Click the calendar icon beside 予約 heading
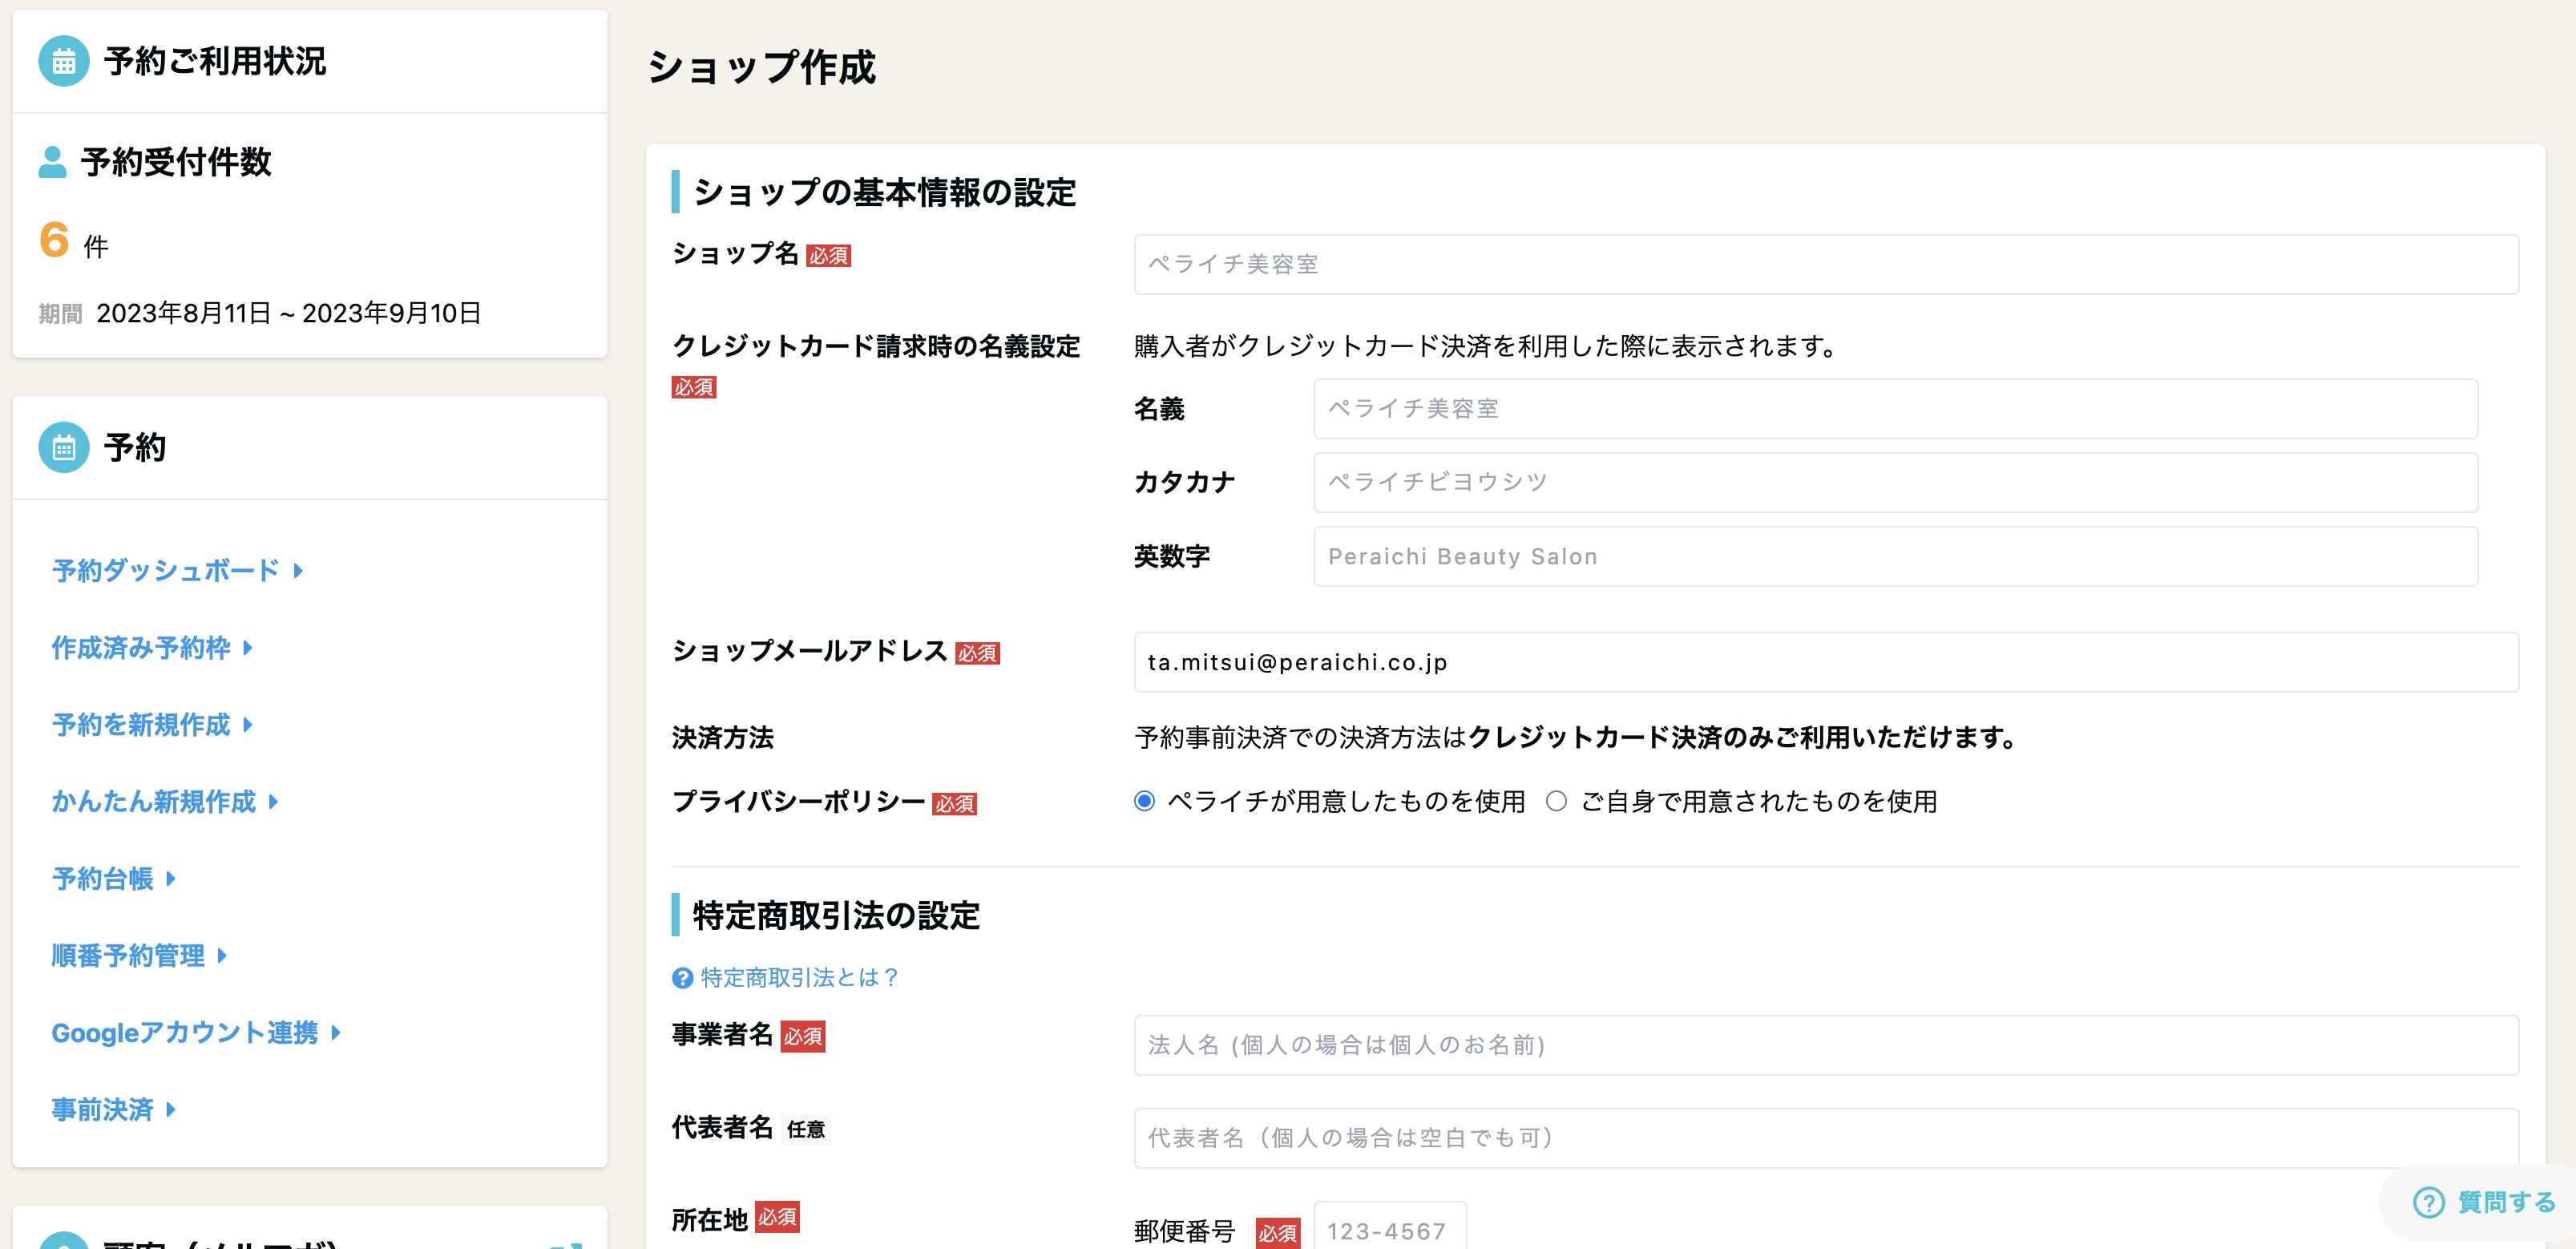Viewport: 2576px width, 1249px height. coord(64,447)
